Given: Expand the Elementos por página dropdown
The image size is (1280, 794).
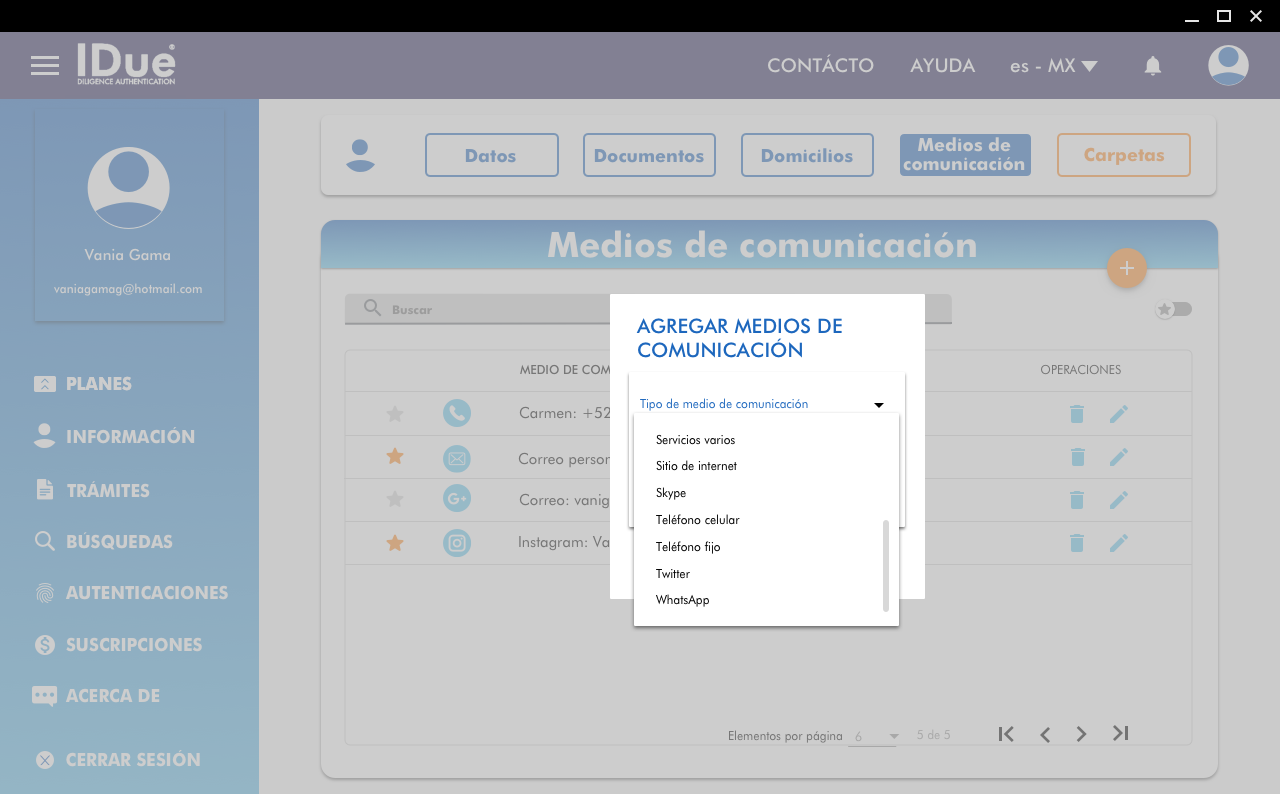Looking at the screenshot, I should point(875,736).
